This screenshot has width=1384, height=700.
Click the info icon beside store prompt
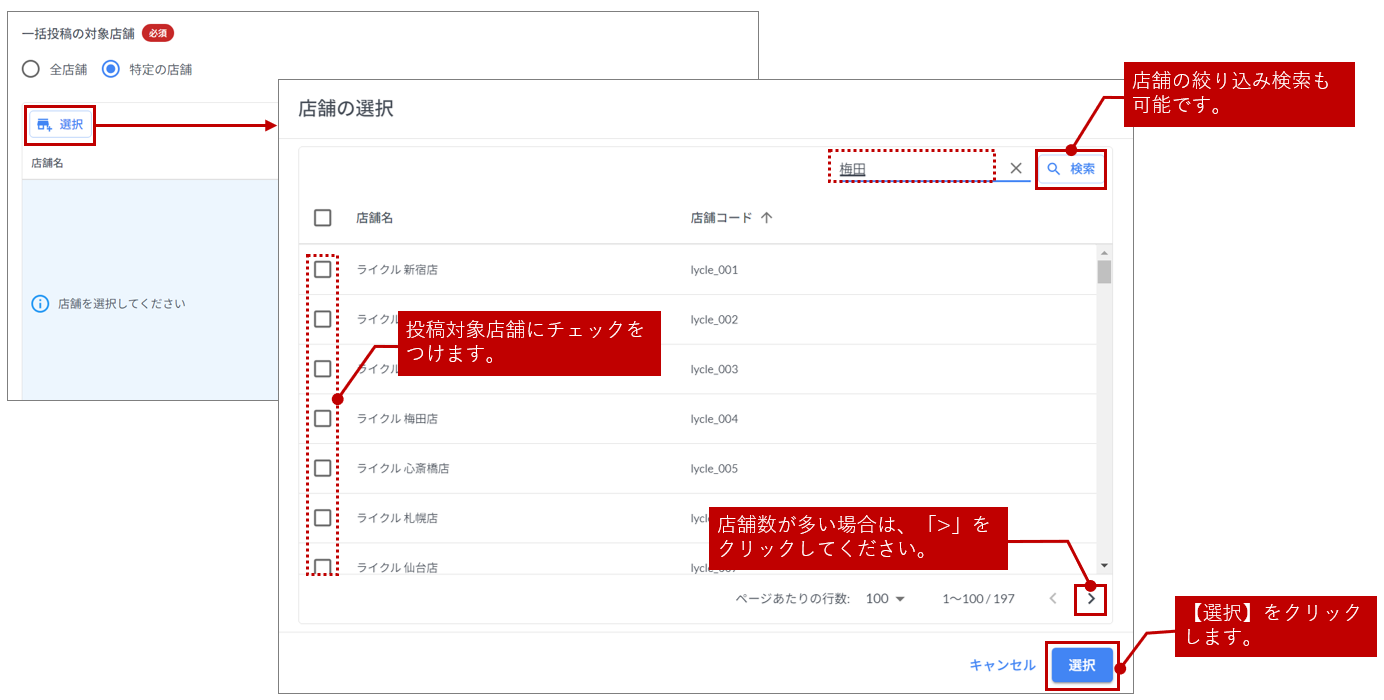[40, 304]
